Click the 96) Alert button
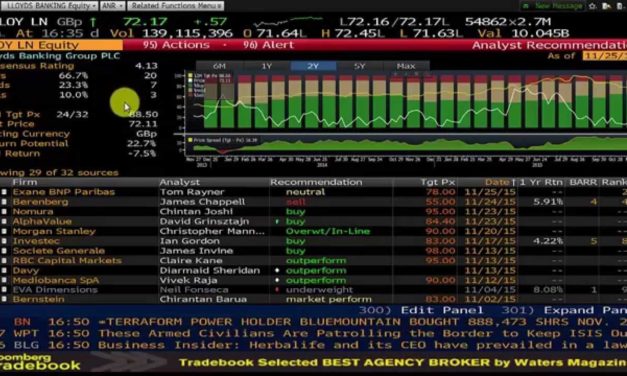The height and width of the screenshot is (376, 627). pos(268,45)
